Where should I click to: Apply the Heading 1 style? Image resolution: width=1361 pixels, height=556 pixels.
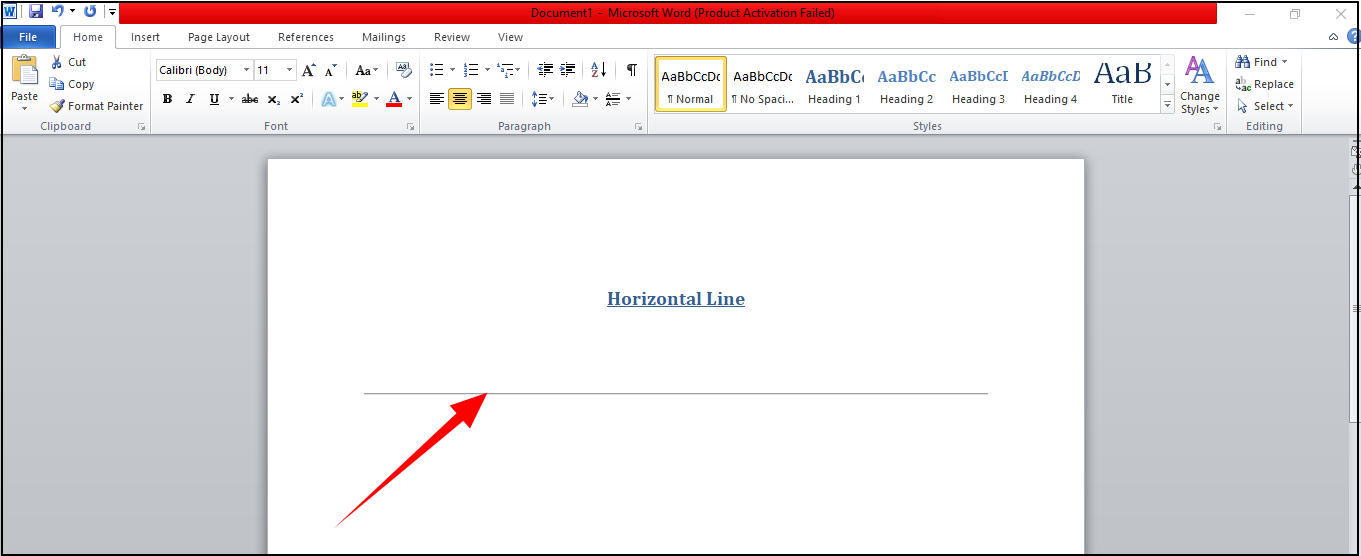(x=834, y=84)
